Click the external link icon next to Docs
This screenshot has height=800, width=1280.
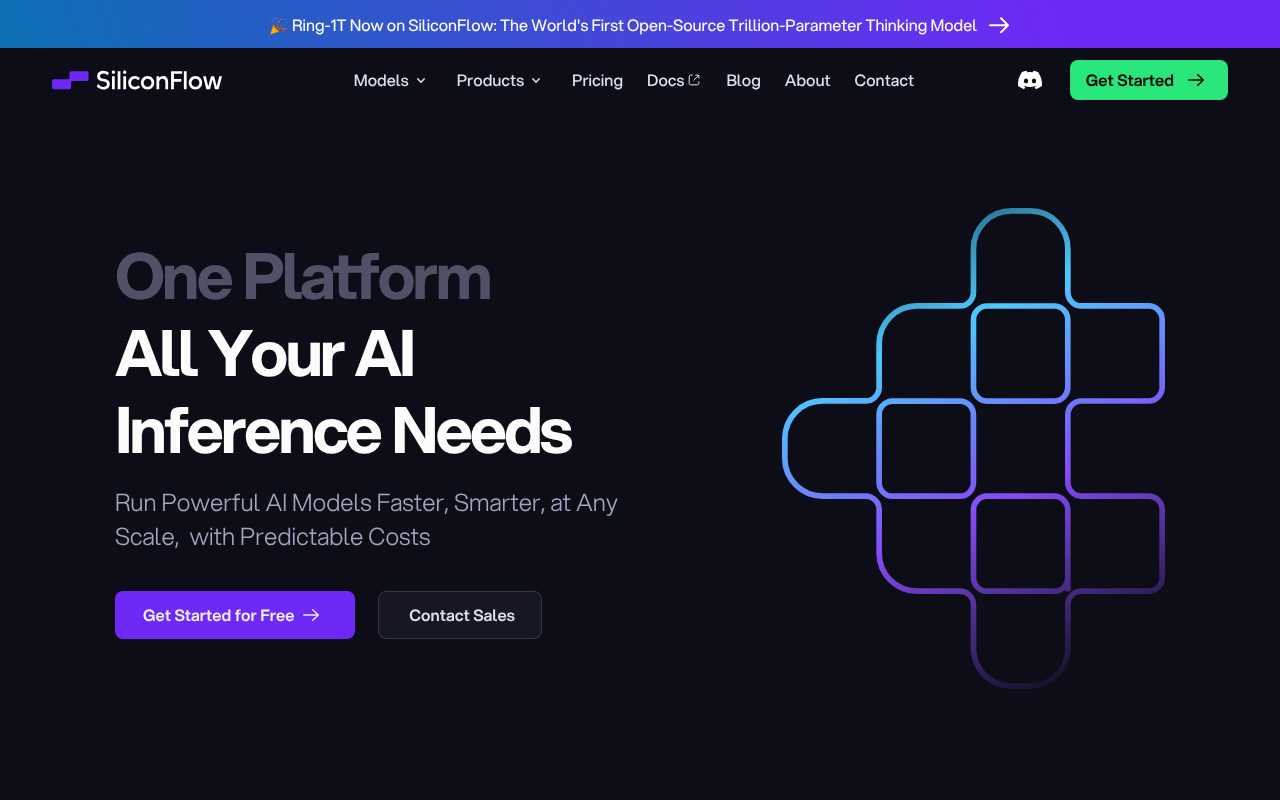[x=695, y=79]
